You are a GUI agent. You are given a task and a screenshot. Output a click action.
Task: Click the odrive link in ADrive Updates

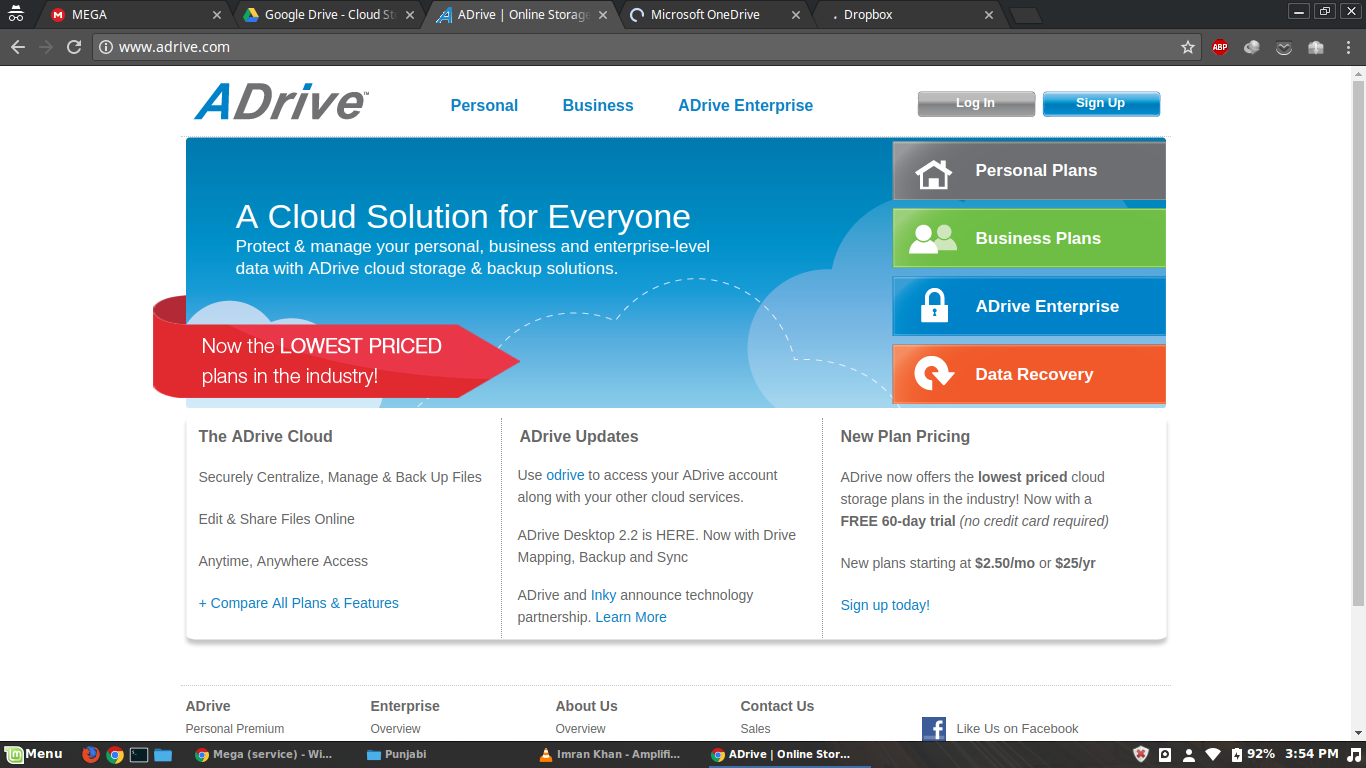[565, 475]
